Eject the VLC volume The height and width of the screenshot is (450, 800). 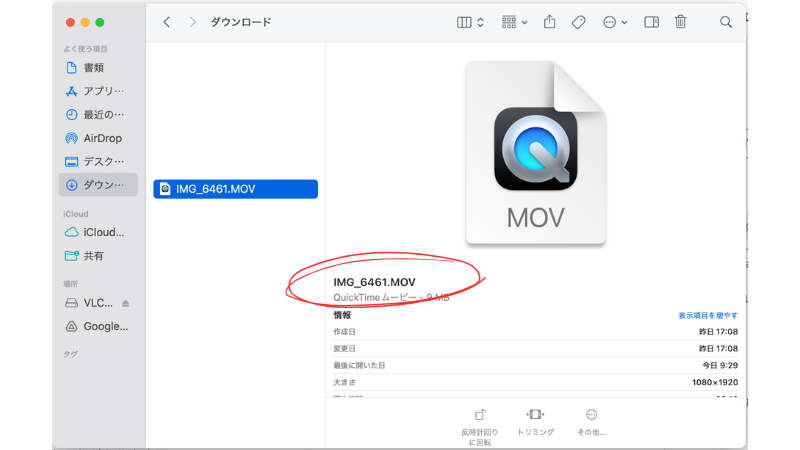coord(126,304)
